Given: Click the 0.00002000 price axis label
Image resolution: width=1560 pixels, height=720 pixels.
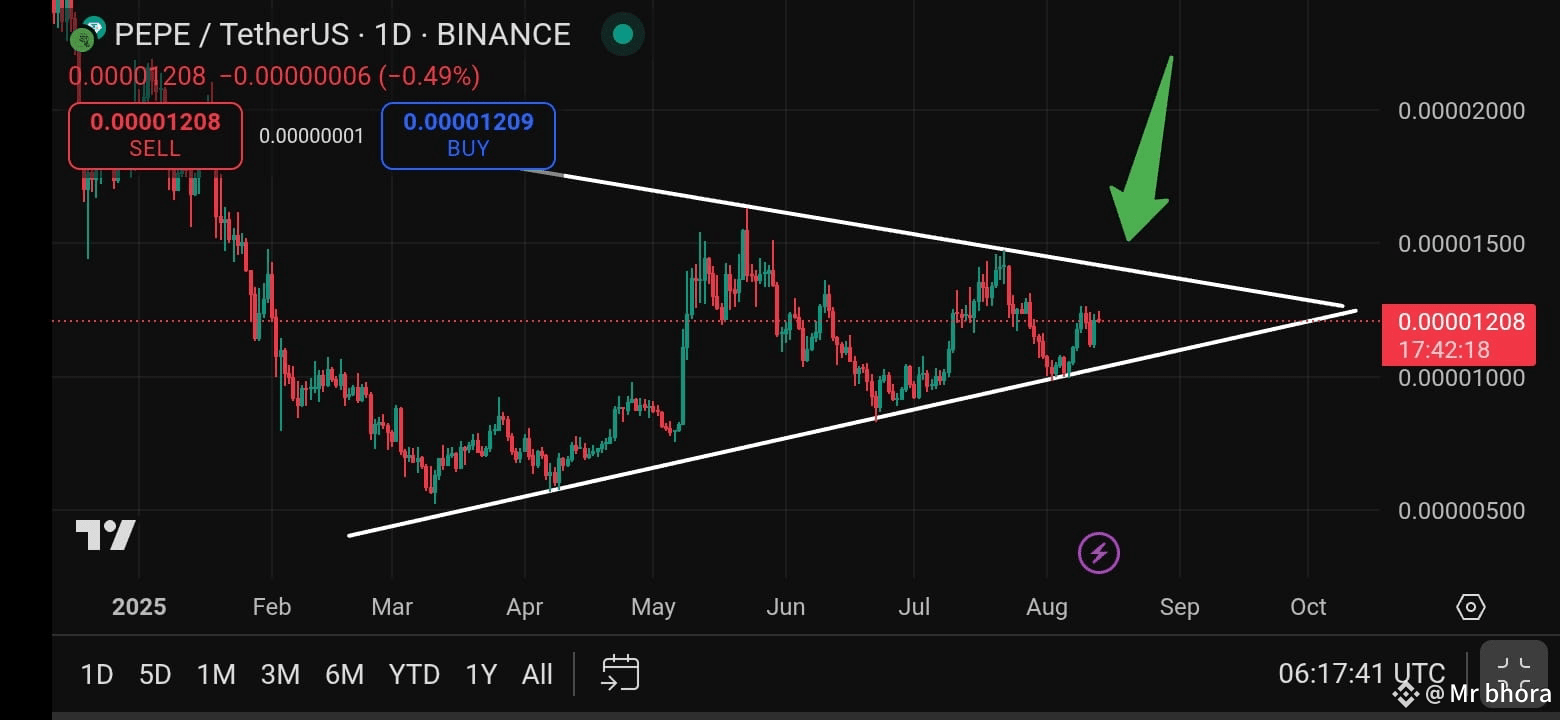Looking at the screenshot, I should pos(1461,110).
